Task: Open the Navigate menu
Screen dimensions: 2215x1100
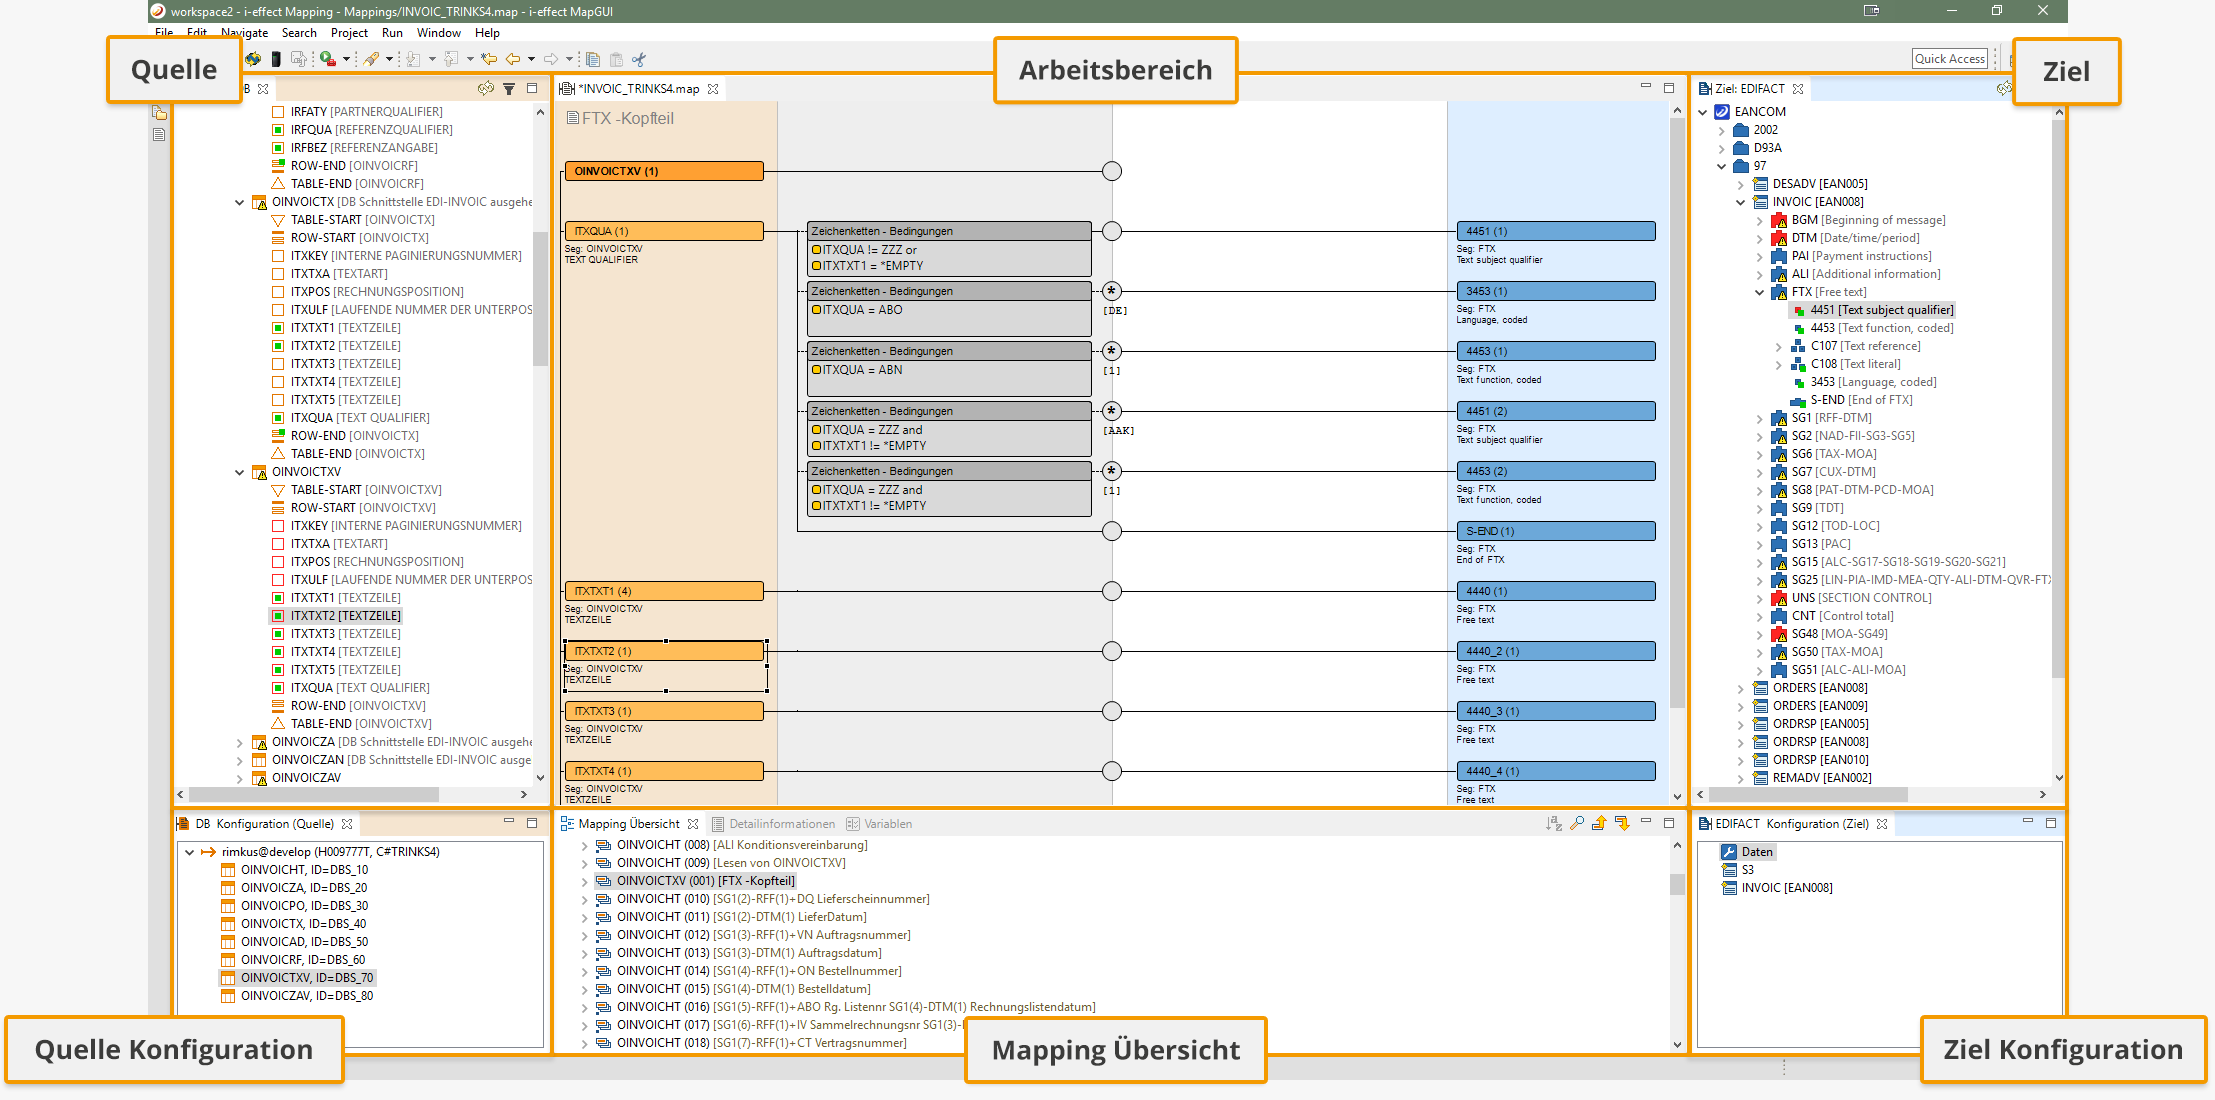Action: tap(245, 33)
